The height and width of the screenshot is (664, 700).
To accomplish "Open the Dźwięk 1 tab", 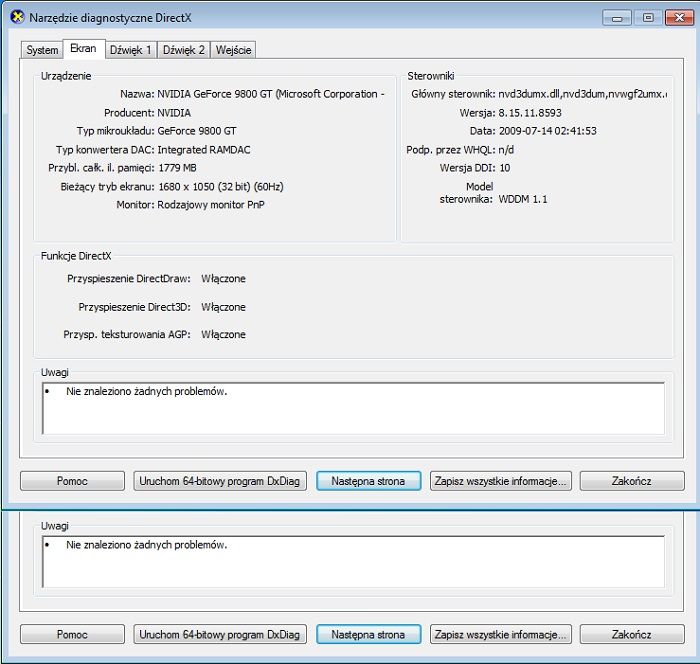I will point(130,50).
